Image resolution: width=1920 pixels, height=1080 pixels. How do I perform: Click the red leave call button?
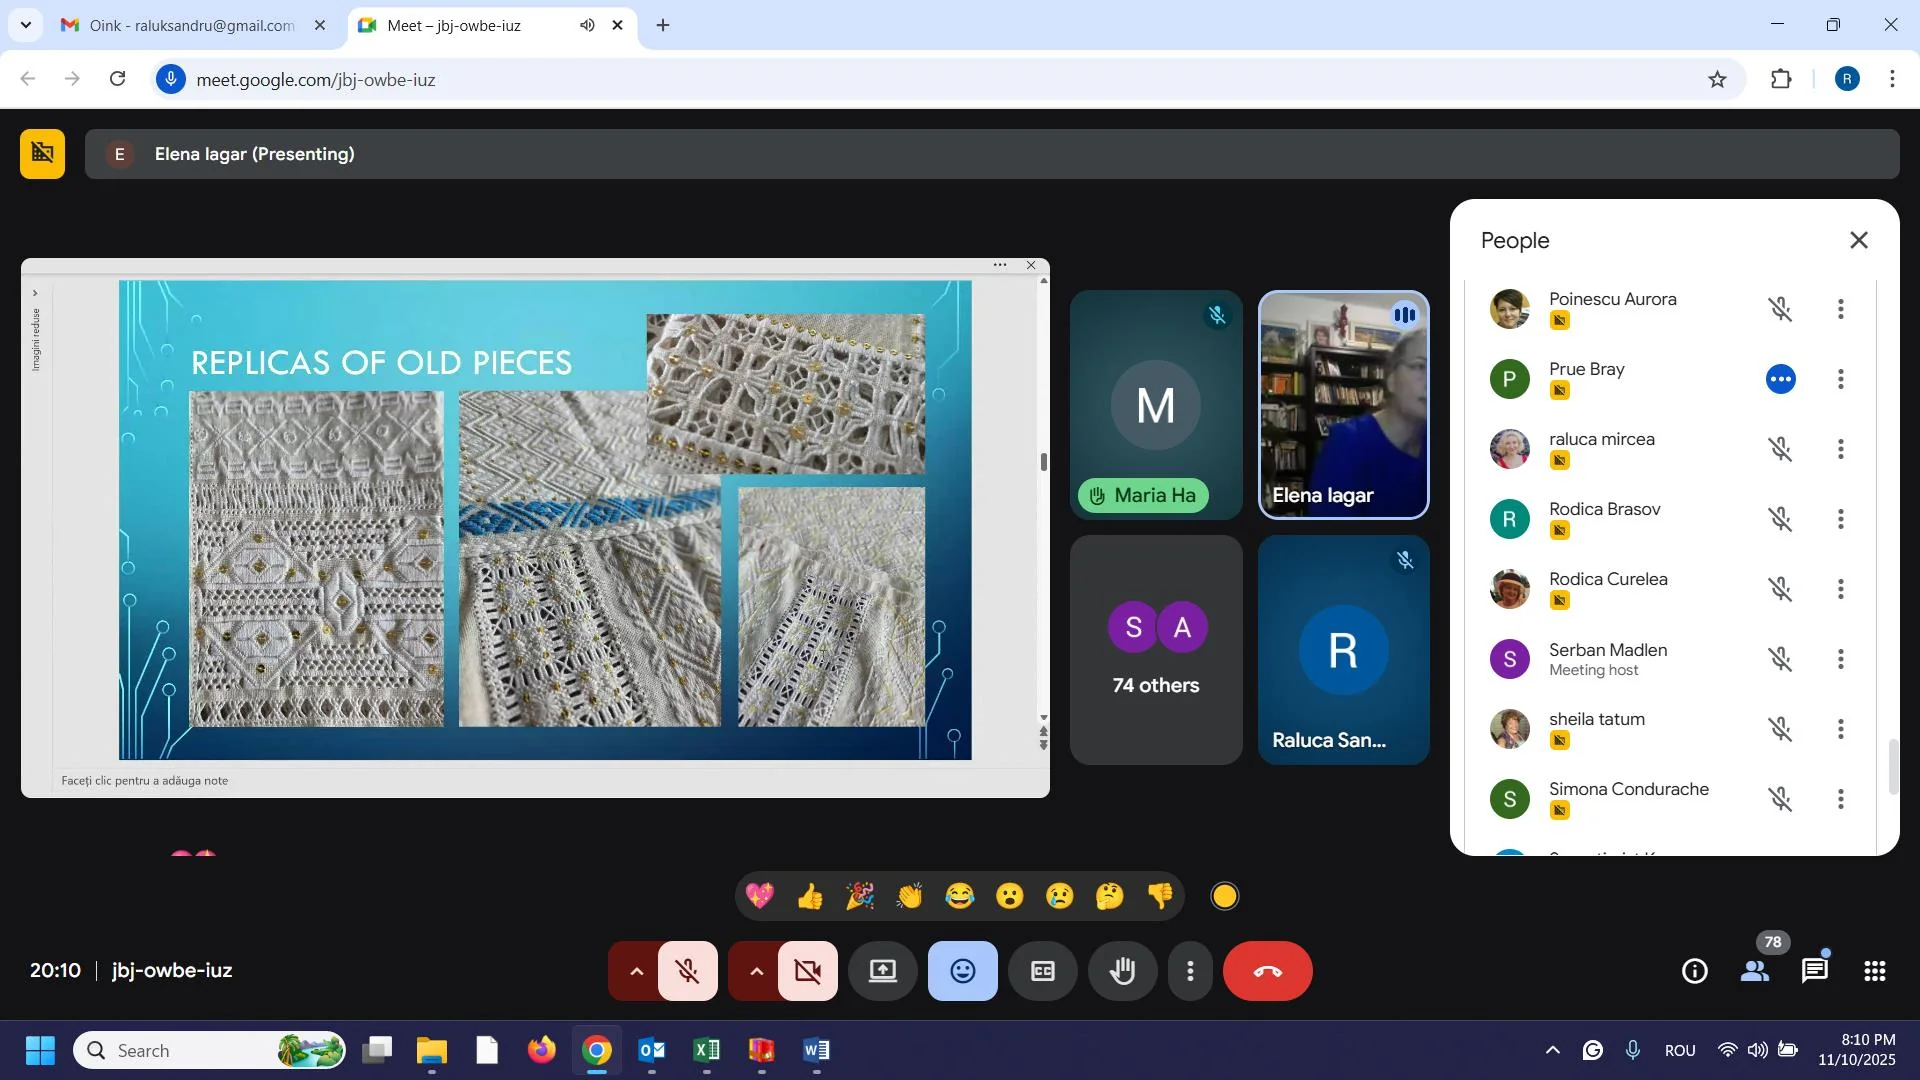click(x=1267, y=971)
